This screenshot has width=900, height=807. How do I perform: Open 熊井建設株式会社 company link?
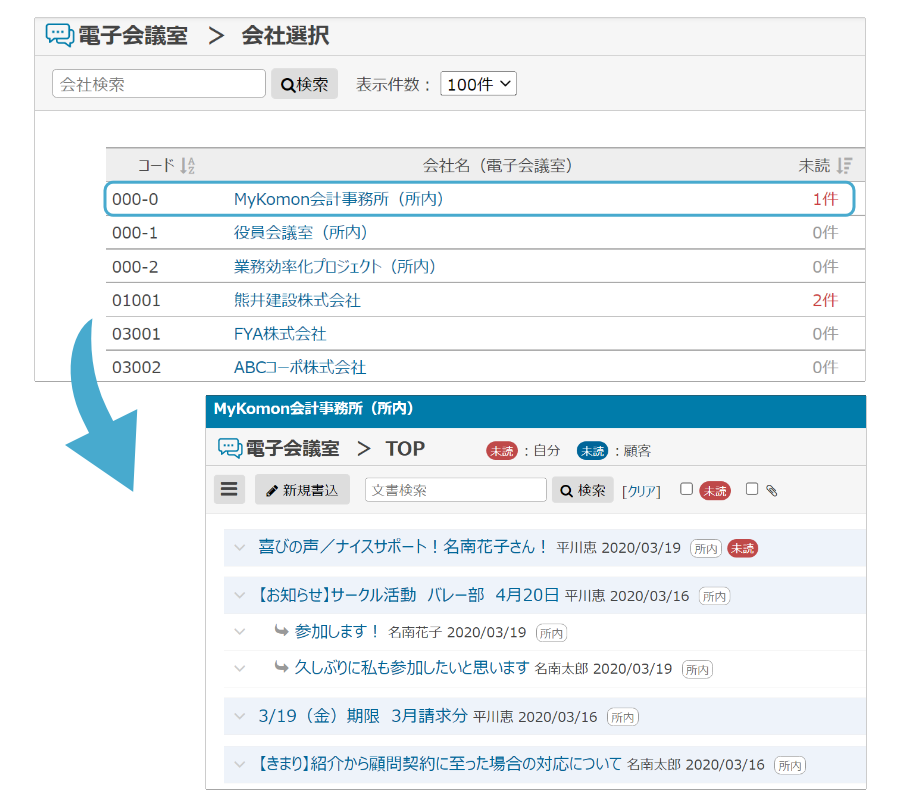(297, 300)
